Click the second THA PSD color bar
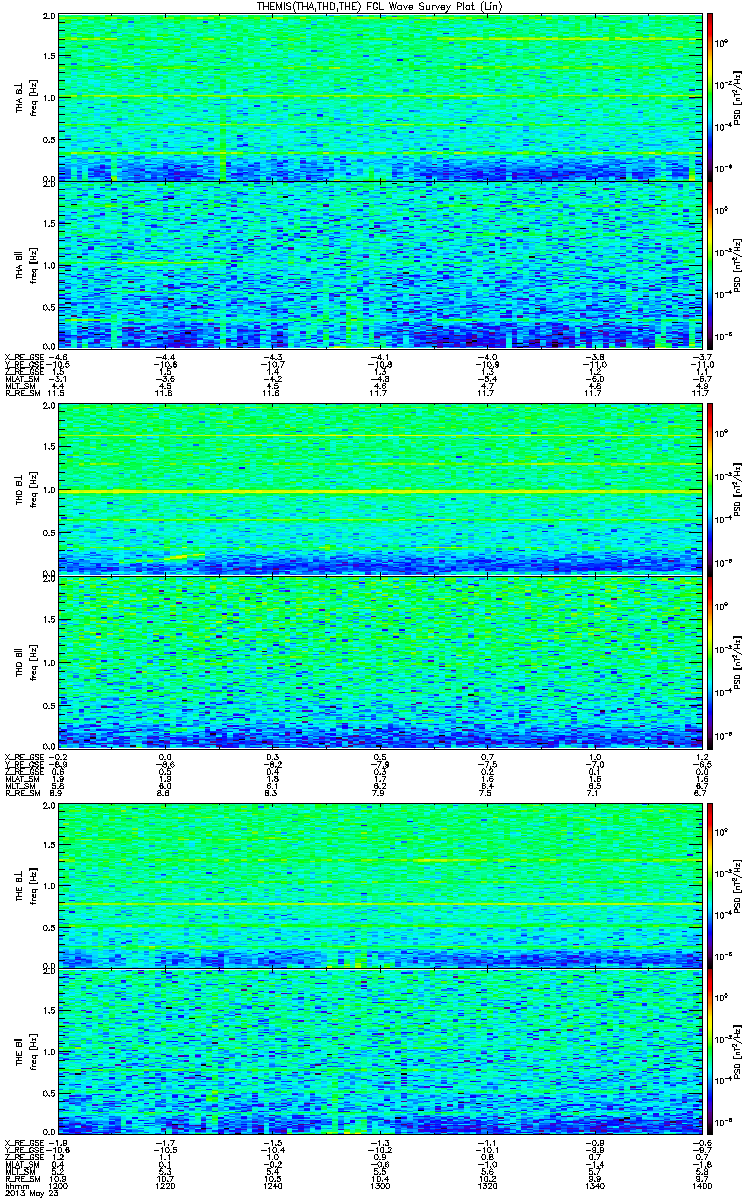The image size is (750, 1200). 710,264
